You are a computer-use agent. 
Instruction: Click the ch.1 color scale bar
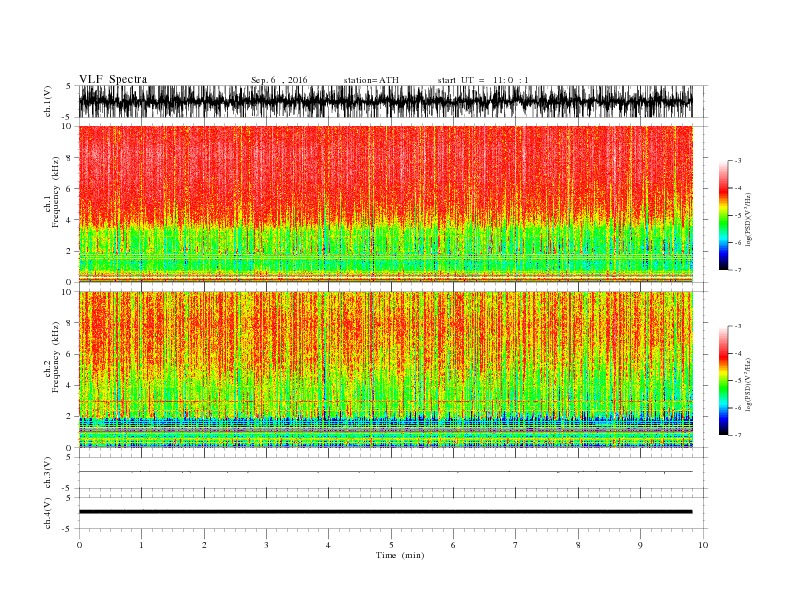723,215
